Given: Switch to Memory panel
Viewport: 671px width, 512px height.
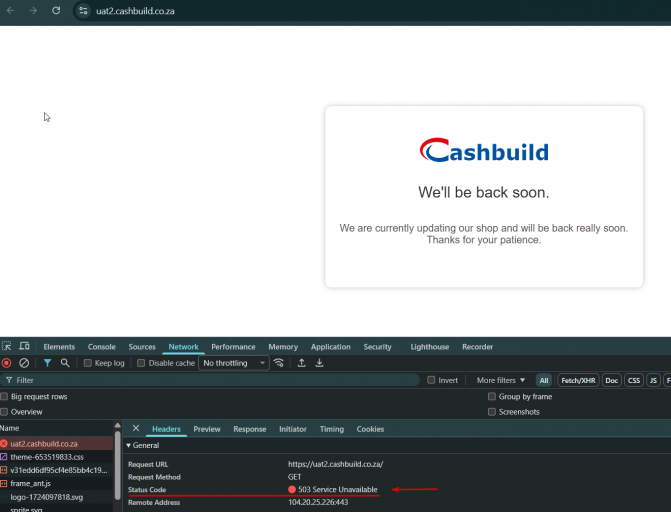Looking at the screenshot, I should tap(283, 347).
